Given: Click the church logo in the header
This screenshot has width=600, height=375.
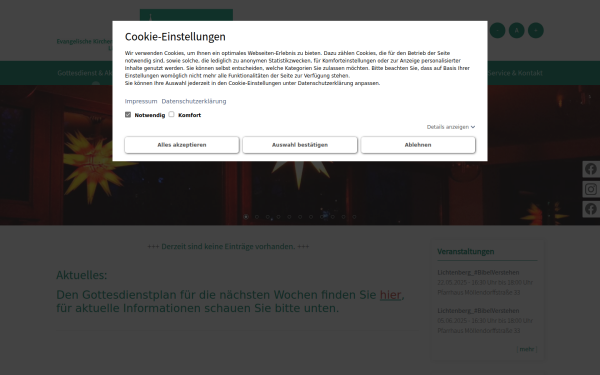Looking at the screenshot, I should pos(186,15).
